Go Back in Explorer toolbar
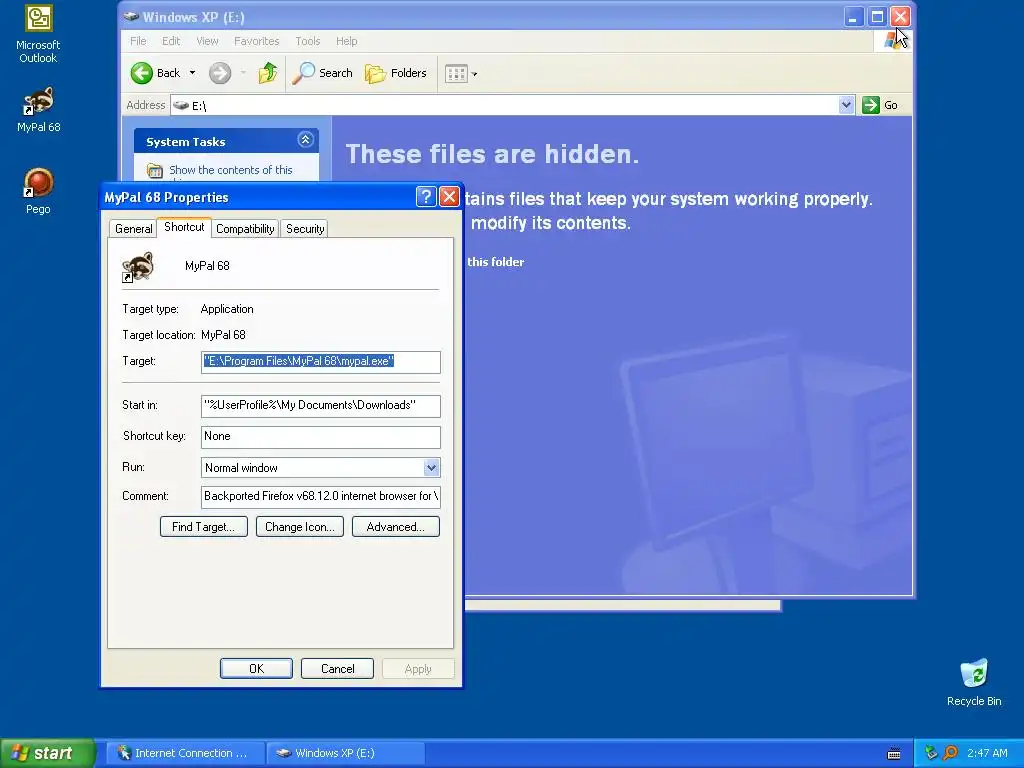 coord(155,73)
